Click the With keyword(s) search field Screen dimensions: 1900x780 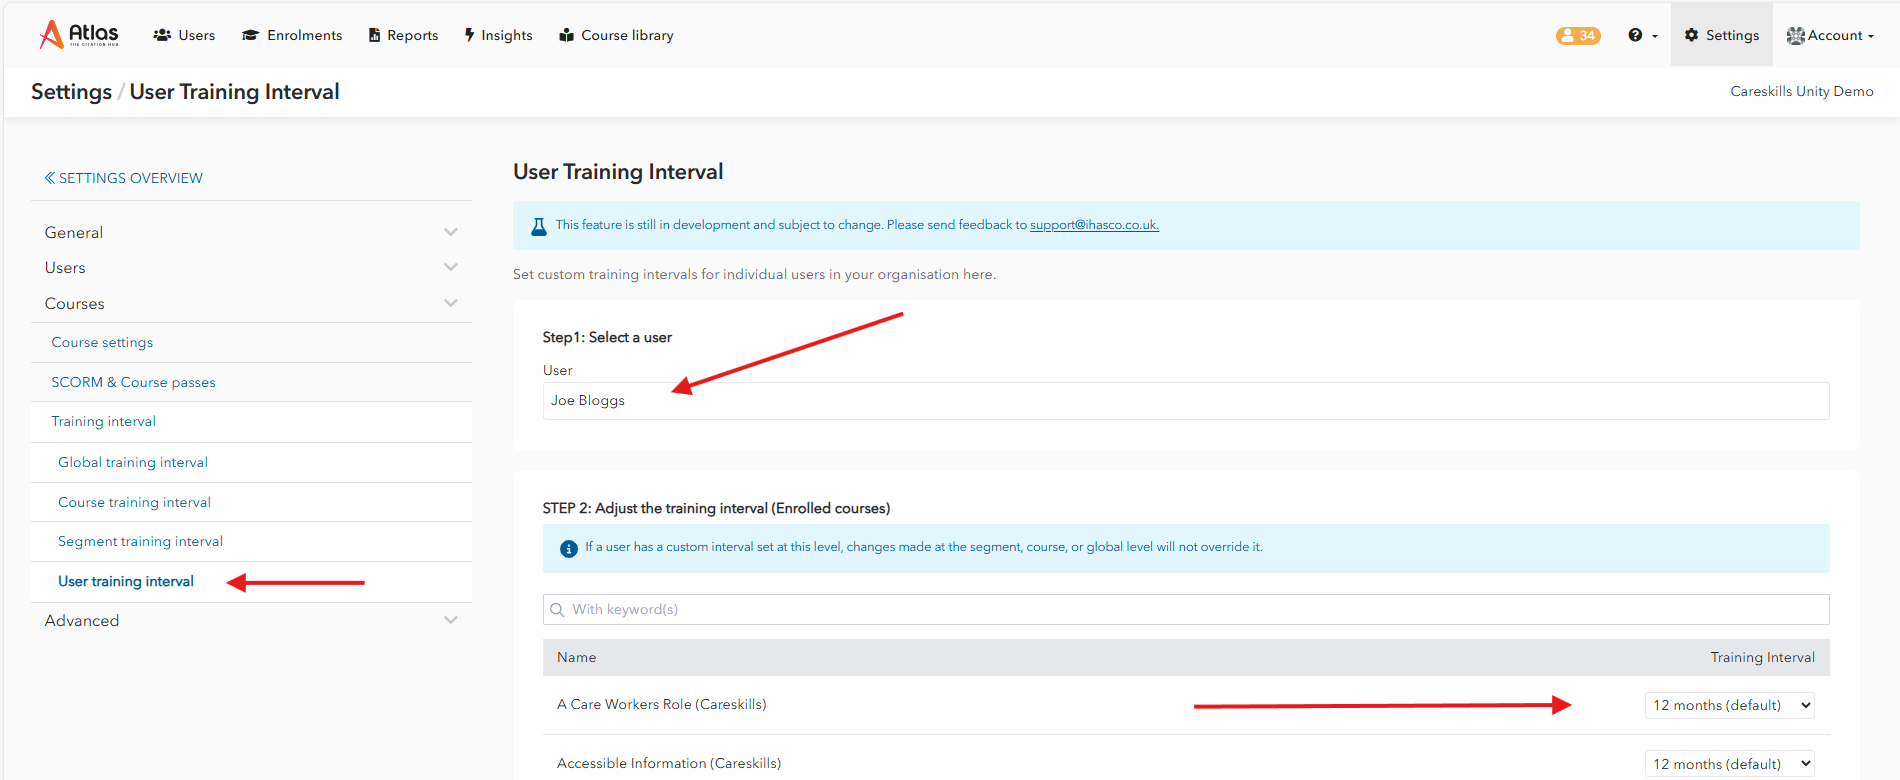(x=1186, y=610)
